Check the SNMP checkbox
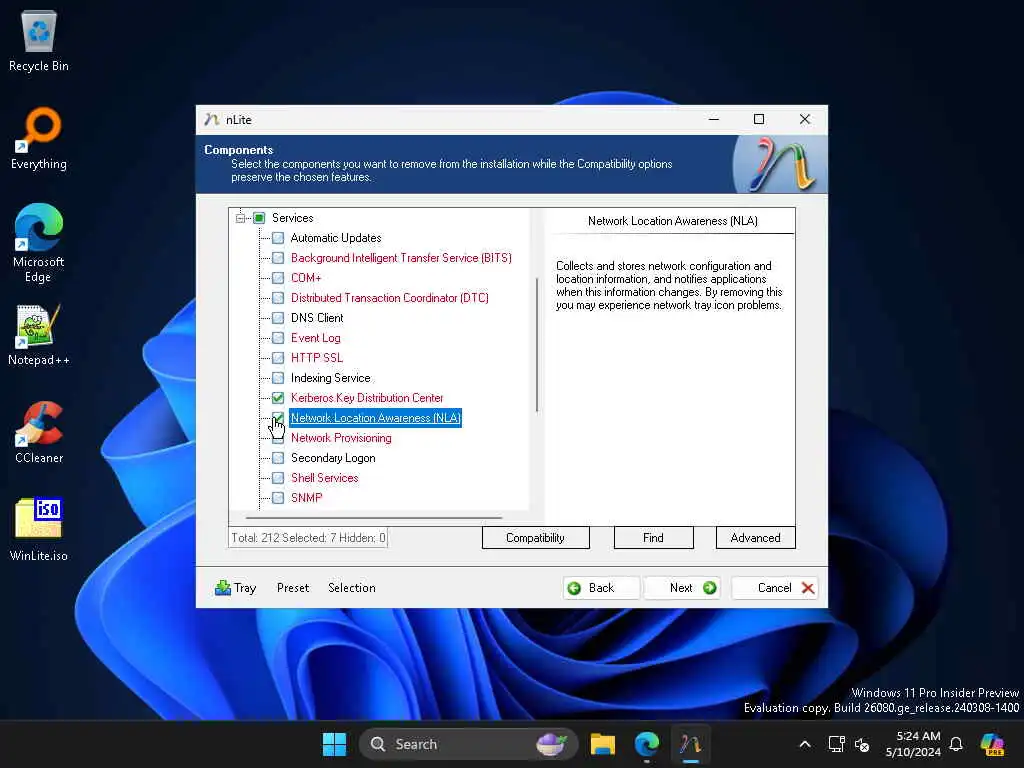The width and height of the screenshot is (1024, 768). (278, 498)
